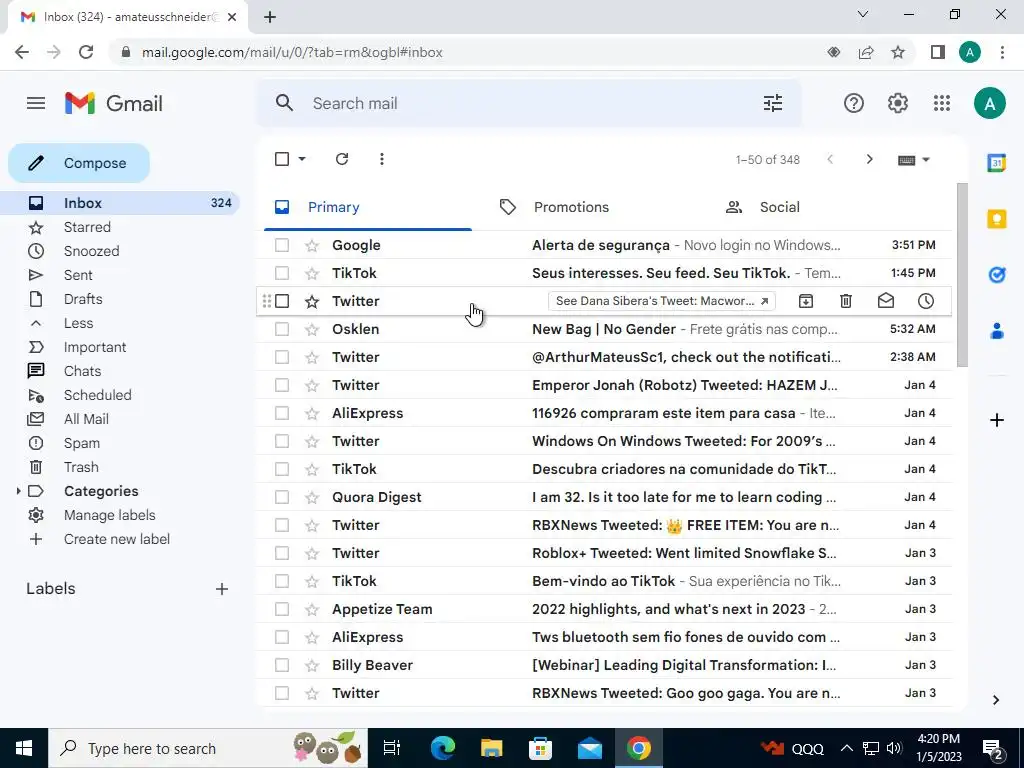The image size is (1024, 768).
Task: Collapse the sidebar with Less
Action: coord(78,323)
